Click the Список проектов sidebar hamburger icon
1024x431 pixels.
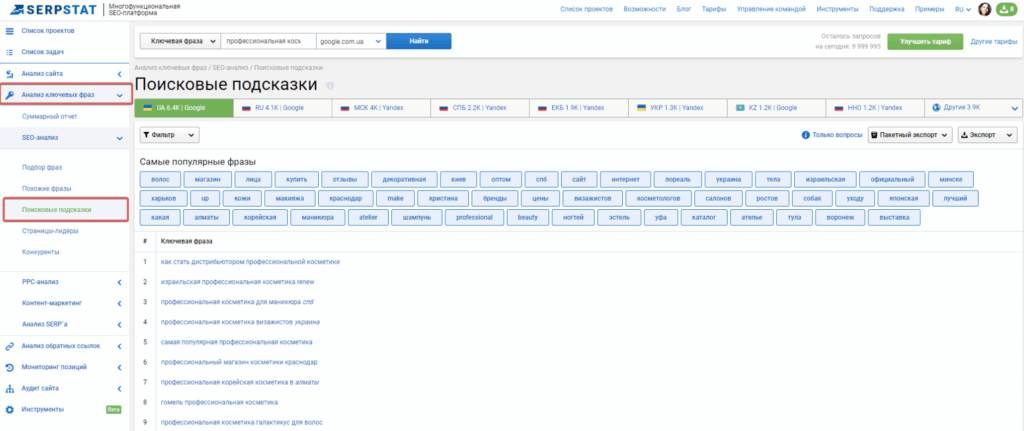coord(9,31)
